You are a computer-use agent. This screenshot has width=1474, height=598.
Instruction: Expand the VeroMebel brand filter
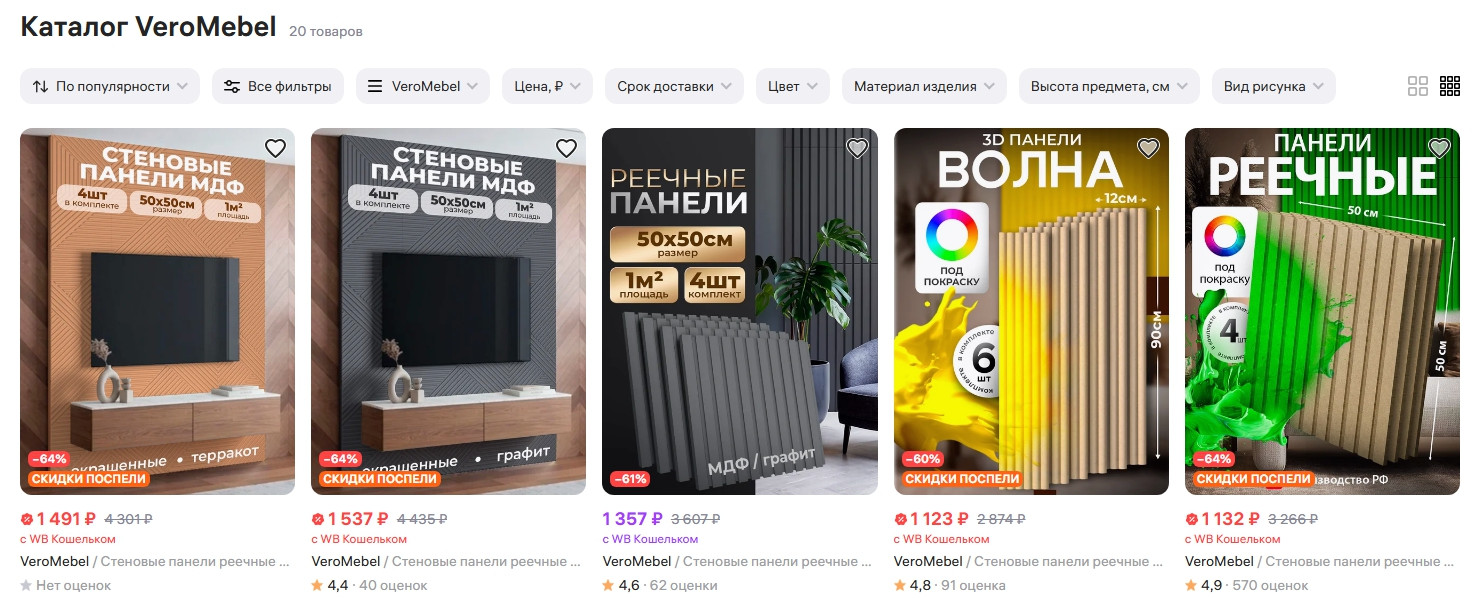pos(423,86)
